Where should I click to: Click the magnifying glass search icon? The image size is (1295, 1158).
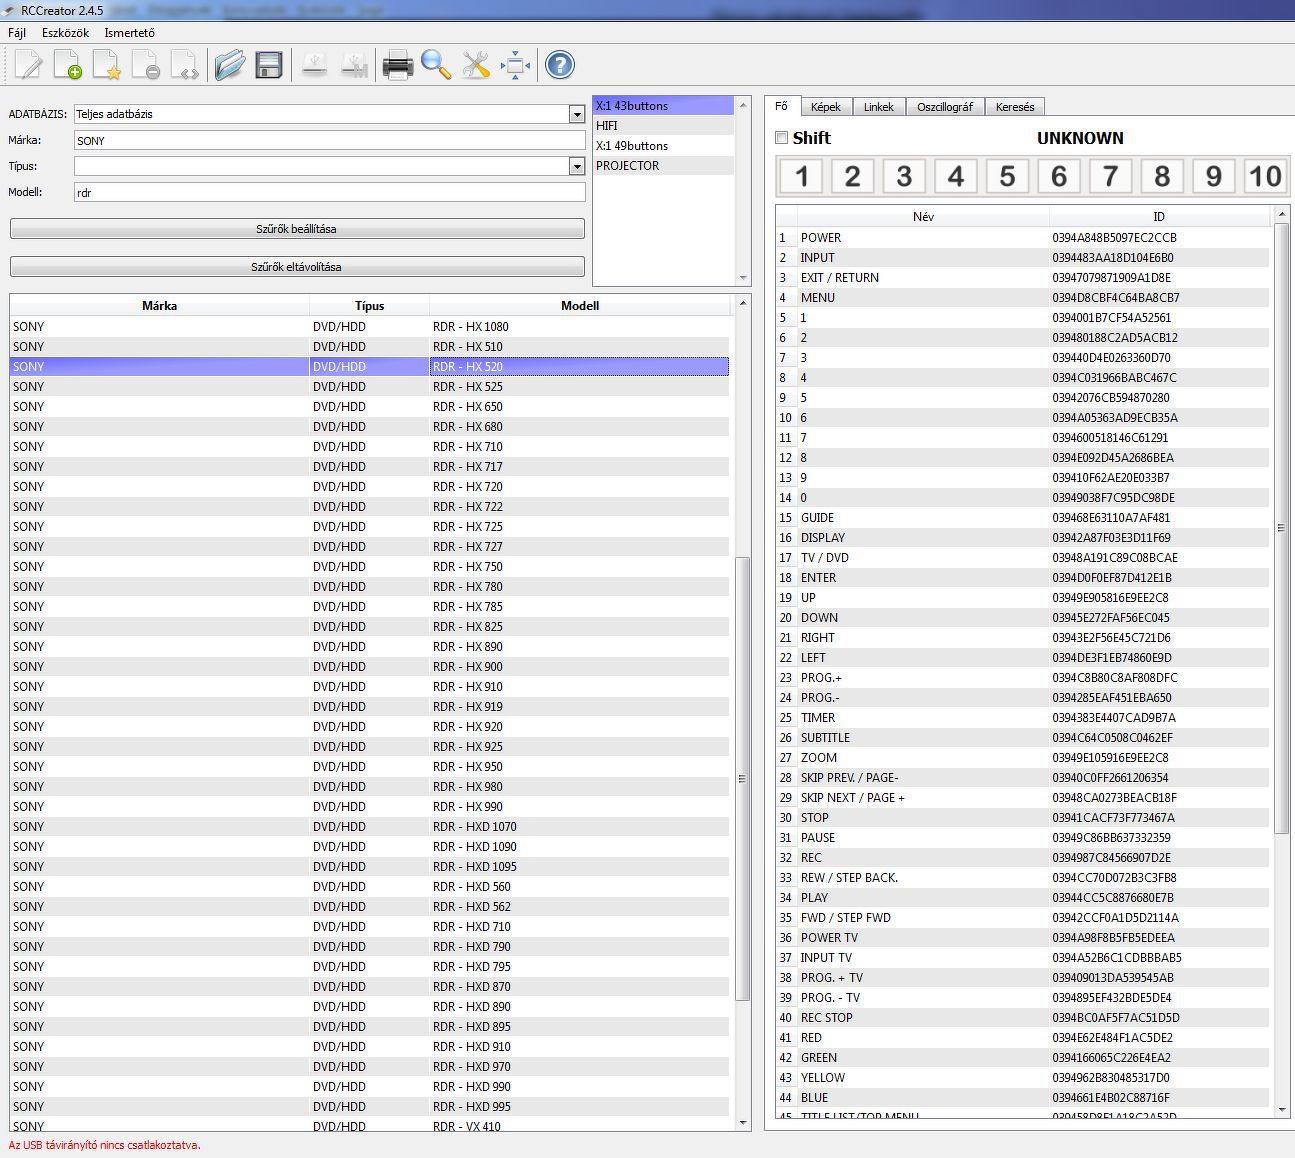pyautogui.click(x=437, y=66)
